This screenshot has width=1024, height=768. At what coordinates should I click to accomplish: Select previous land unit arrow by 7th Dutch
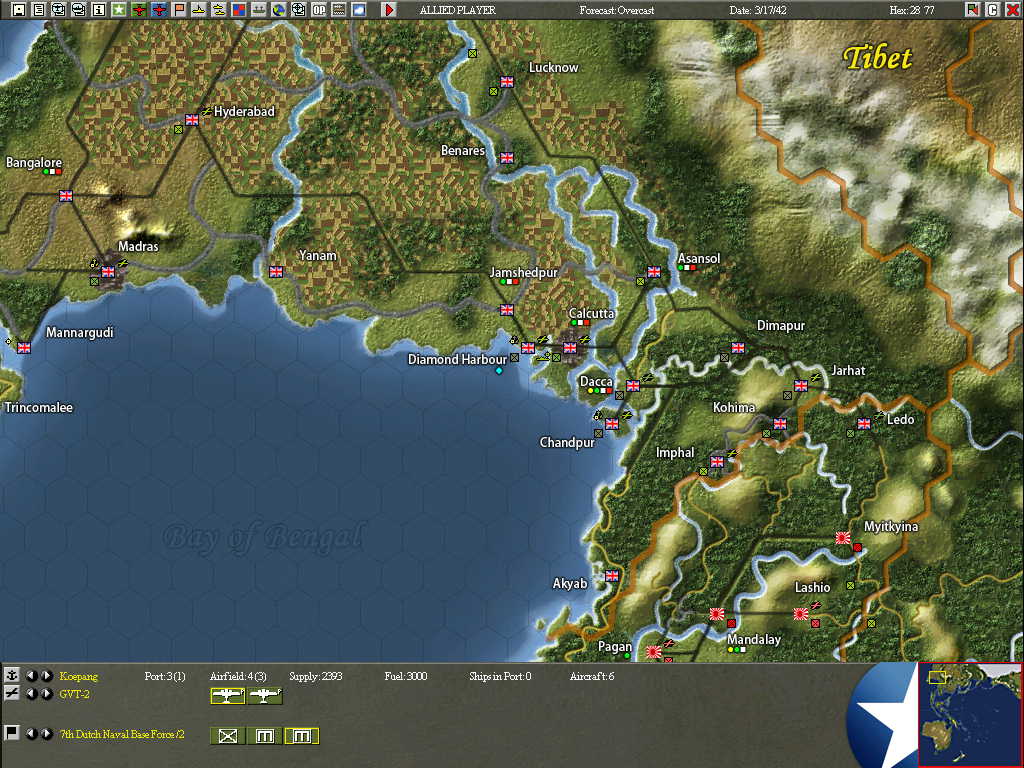point(31,733)
